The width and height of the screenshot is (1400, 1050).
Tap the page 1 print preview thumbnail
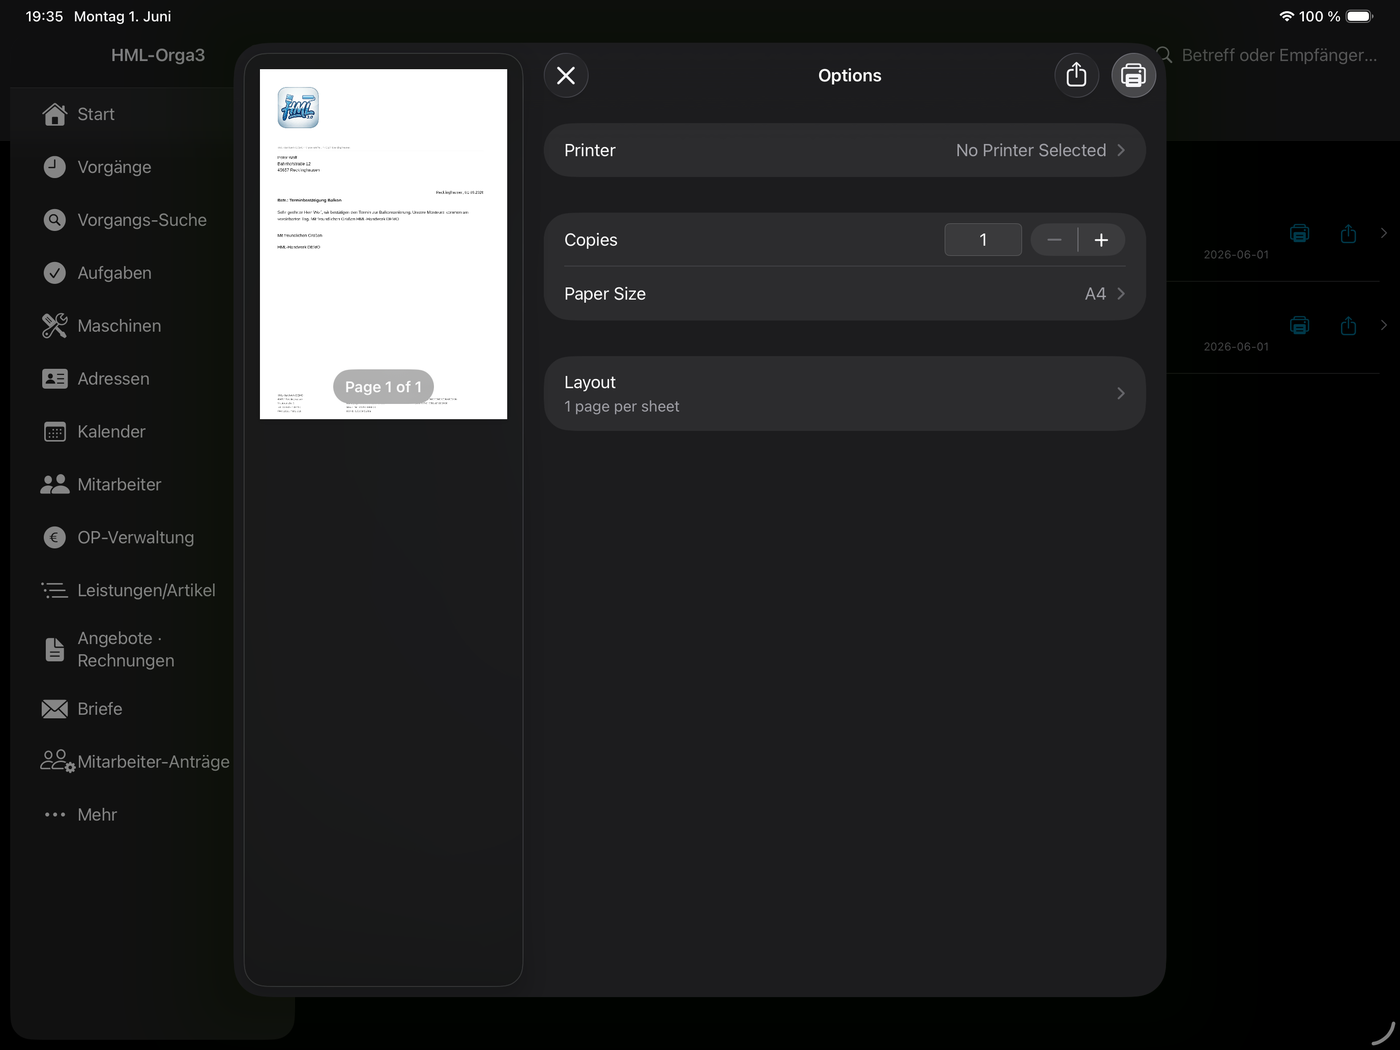tap(383, 244)
